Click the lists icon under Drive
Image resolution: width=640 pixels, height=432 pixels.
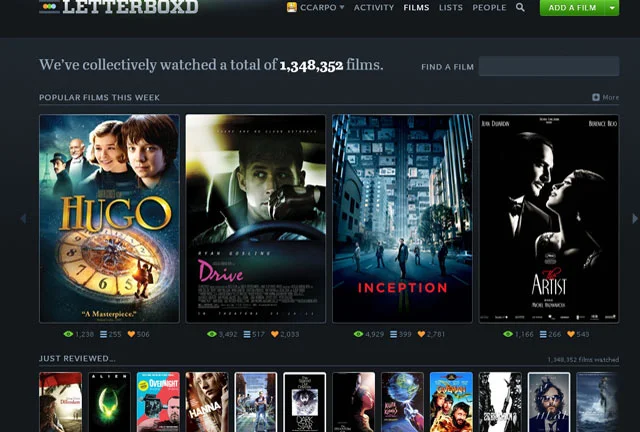[247, 334]
